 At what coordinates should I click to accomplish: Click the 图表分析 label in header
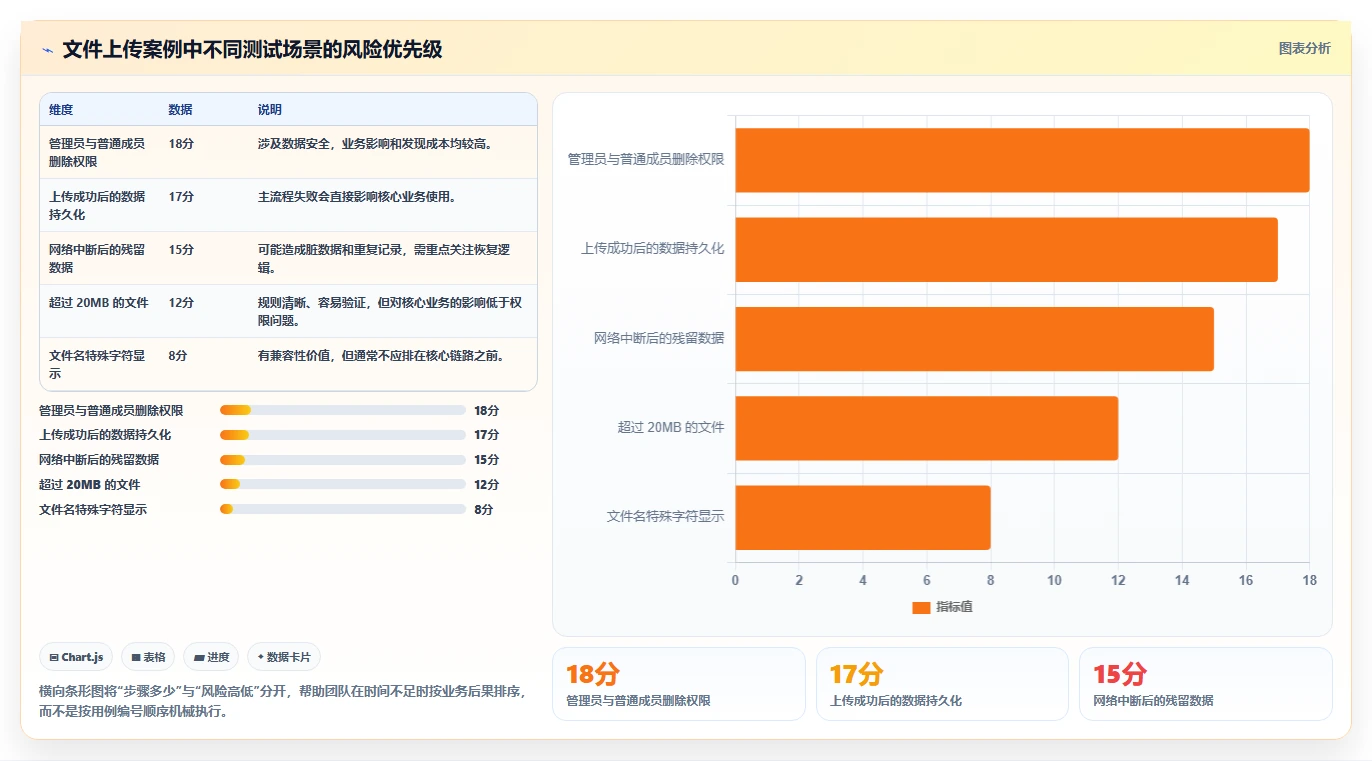point(1304,48)
